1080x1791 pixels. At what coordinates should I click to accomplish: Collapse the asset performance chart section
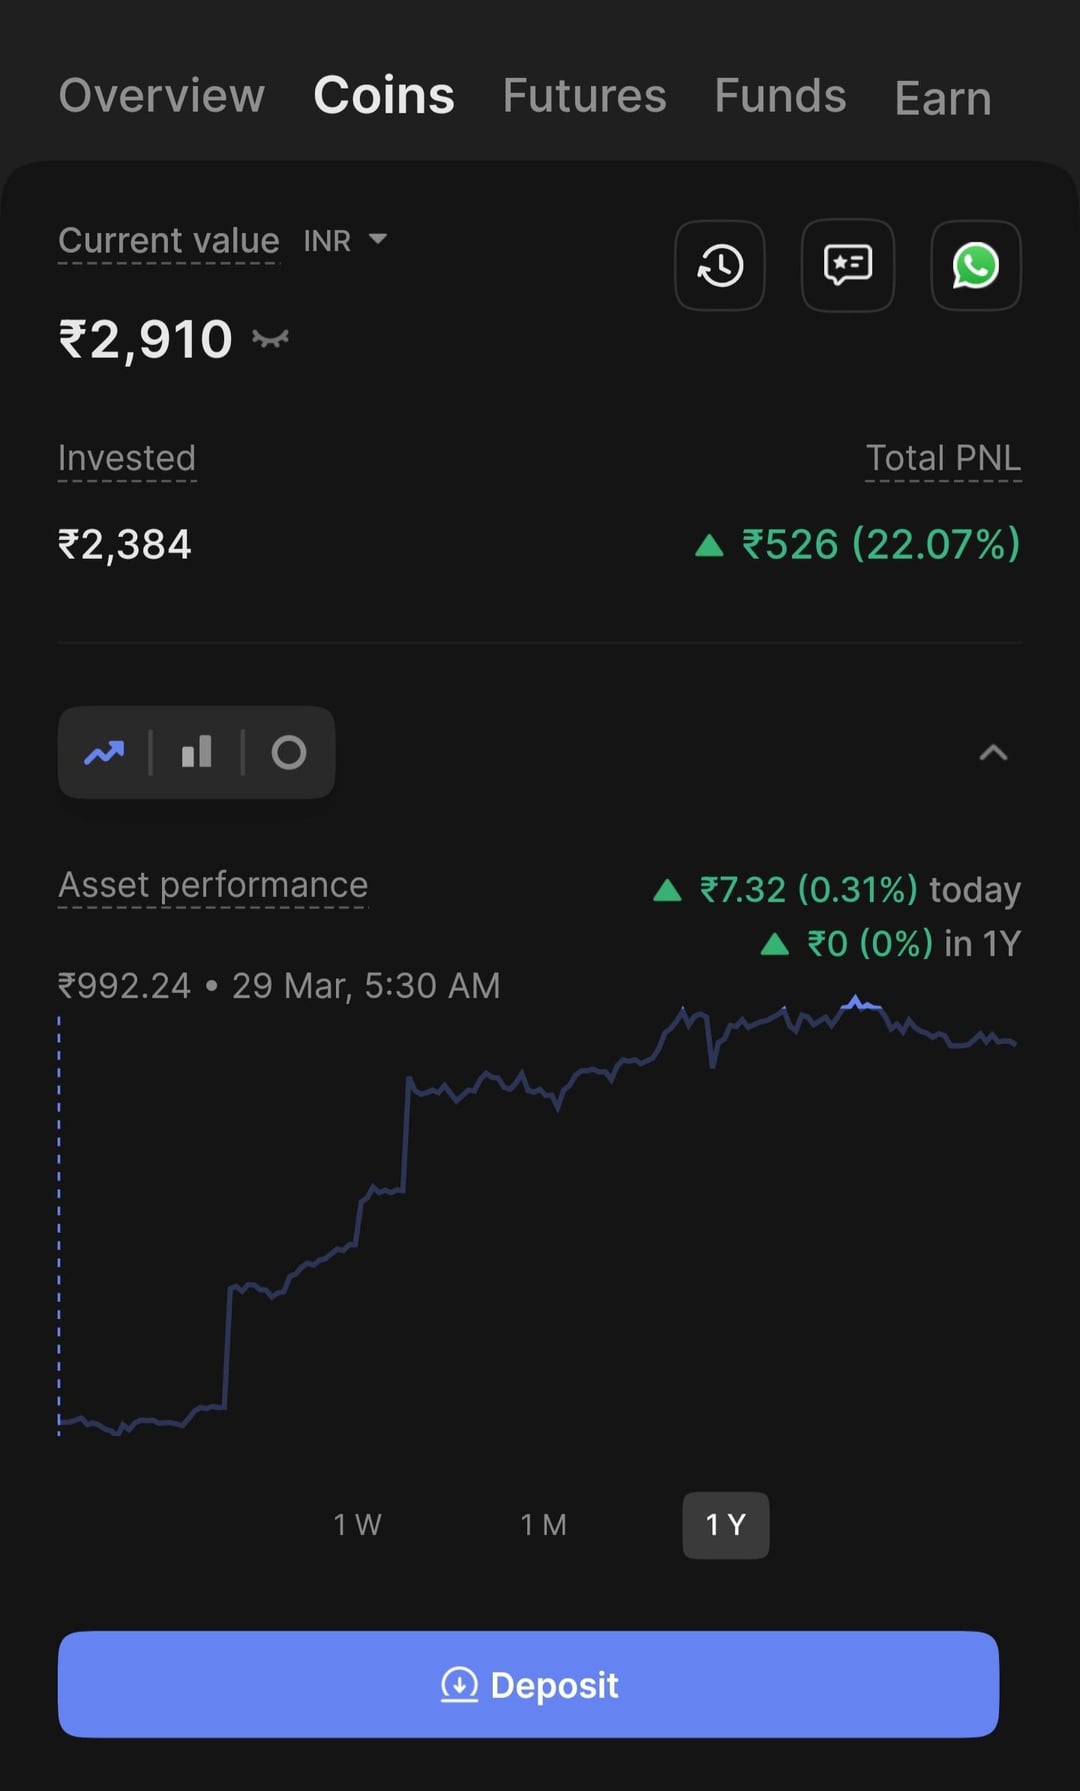coord(992,753)
